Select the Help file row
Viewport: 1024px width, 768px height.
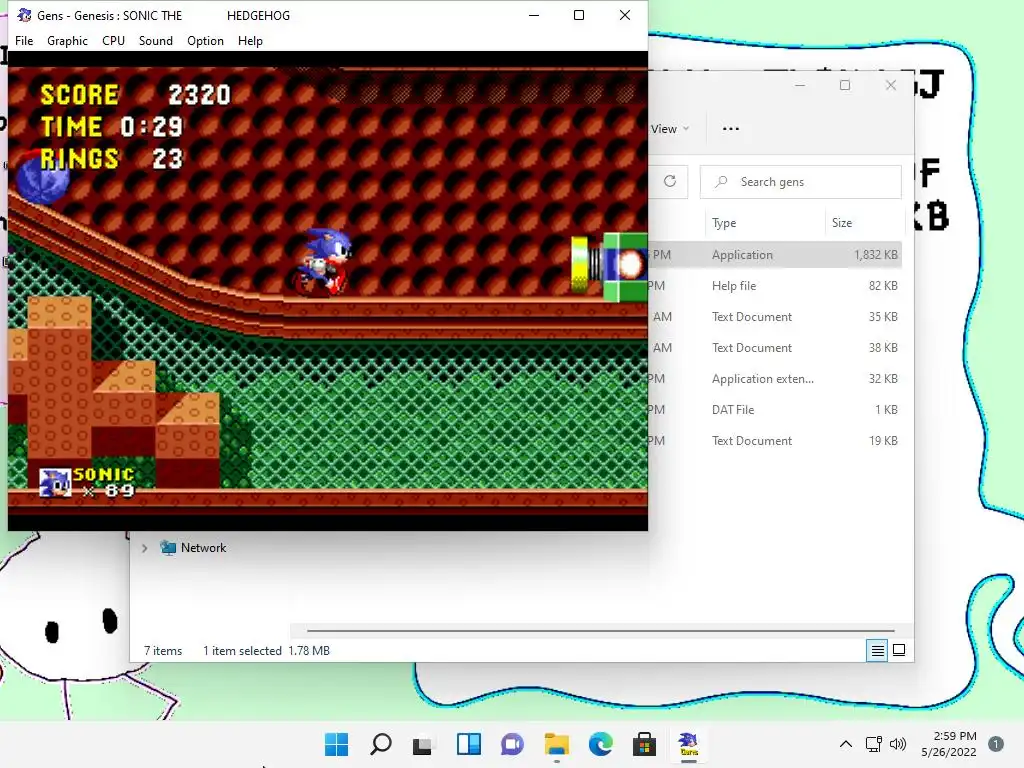coord(775,285)
